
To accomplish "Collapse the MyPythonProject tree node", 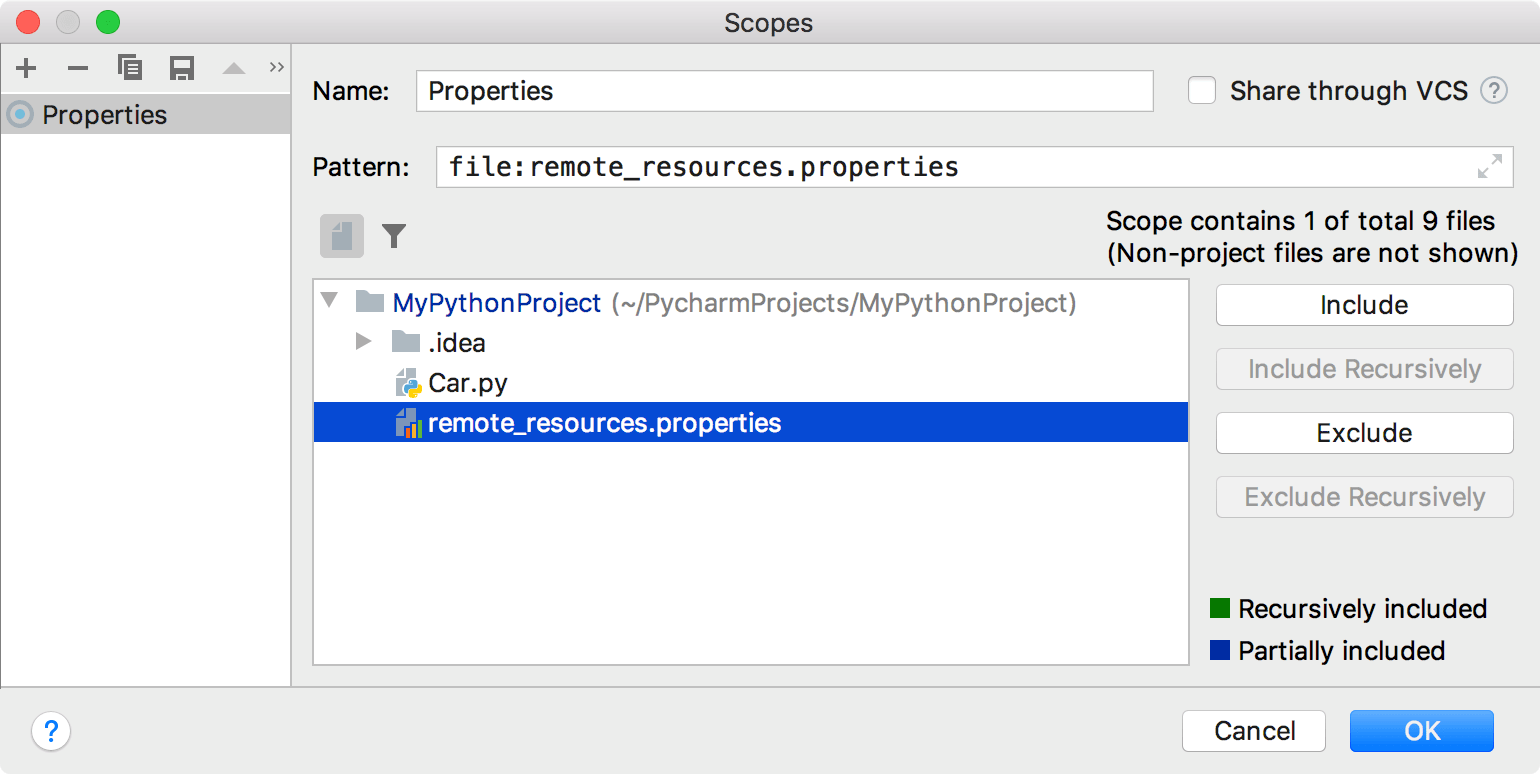I will (330, 302).
